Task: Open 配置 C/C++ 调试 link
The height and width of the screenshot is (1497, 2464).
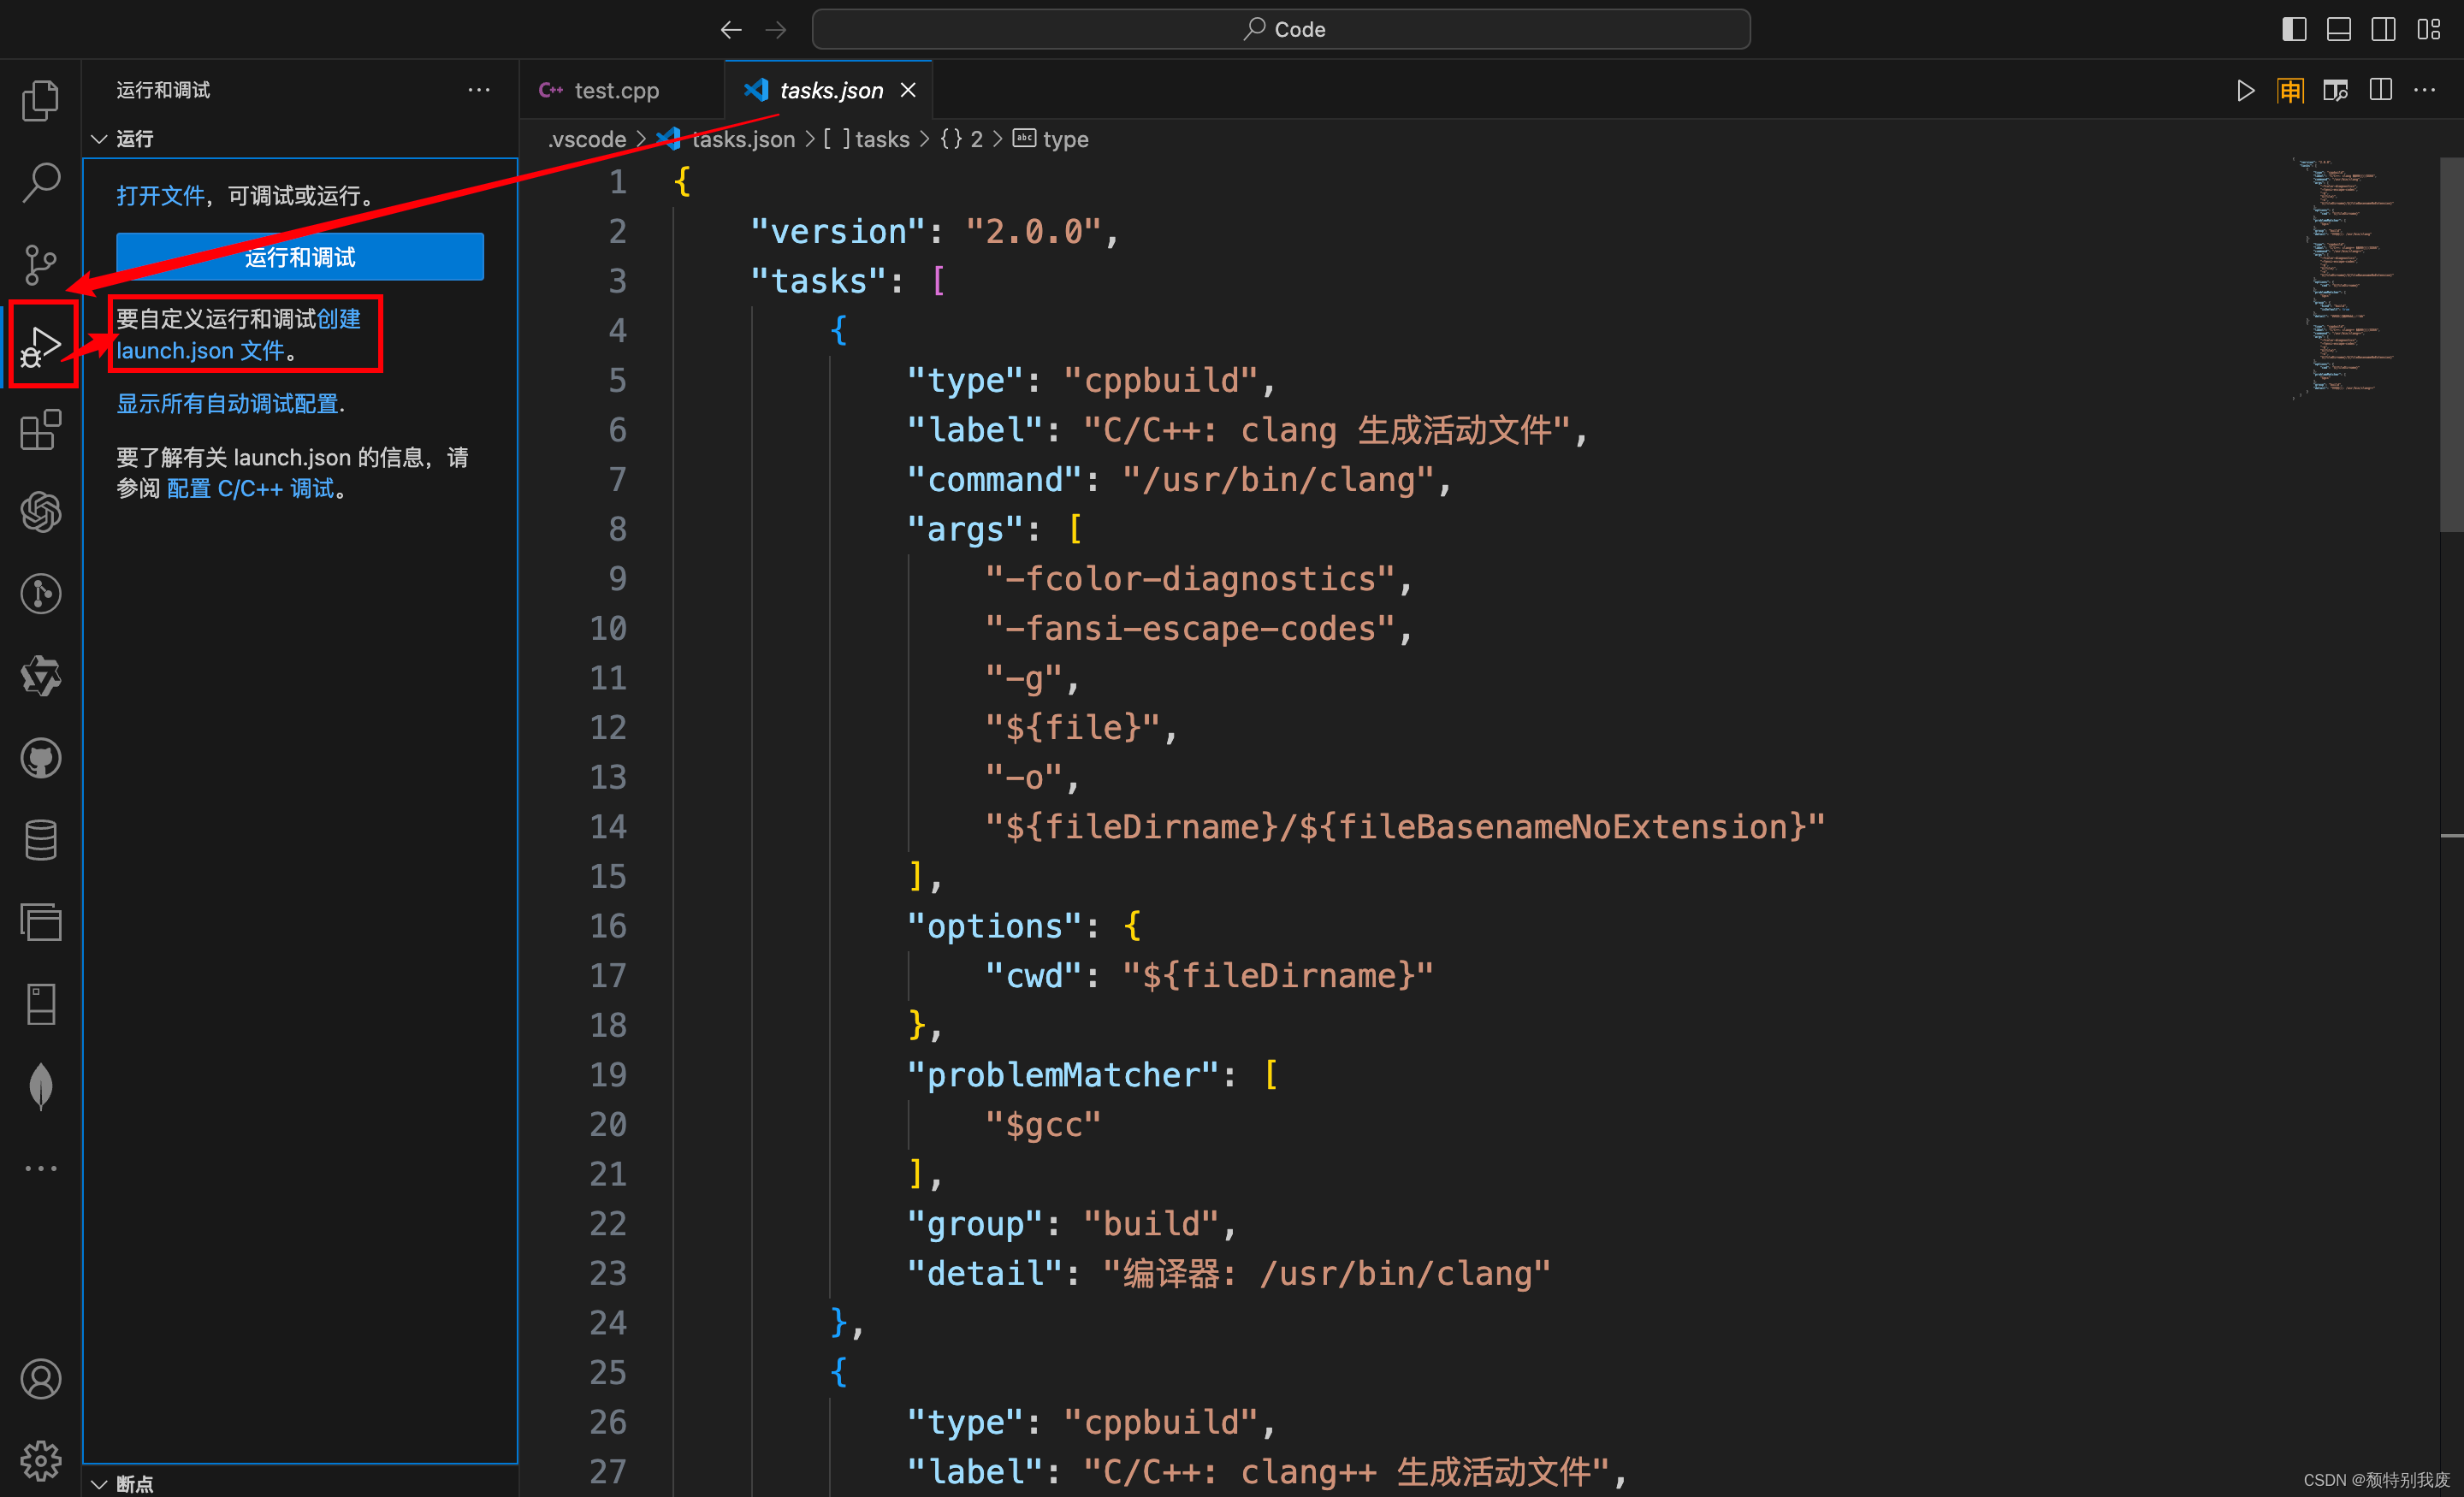Action: (x=250, y=488)
